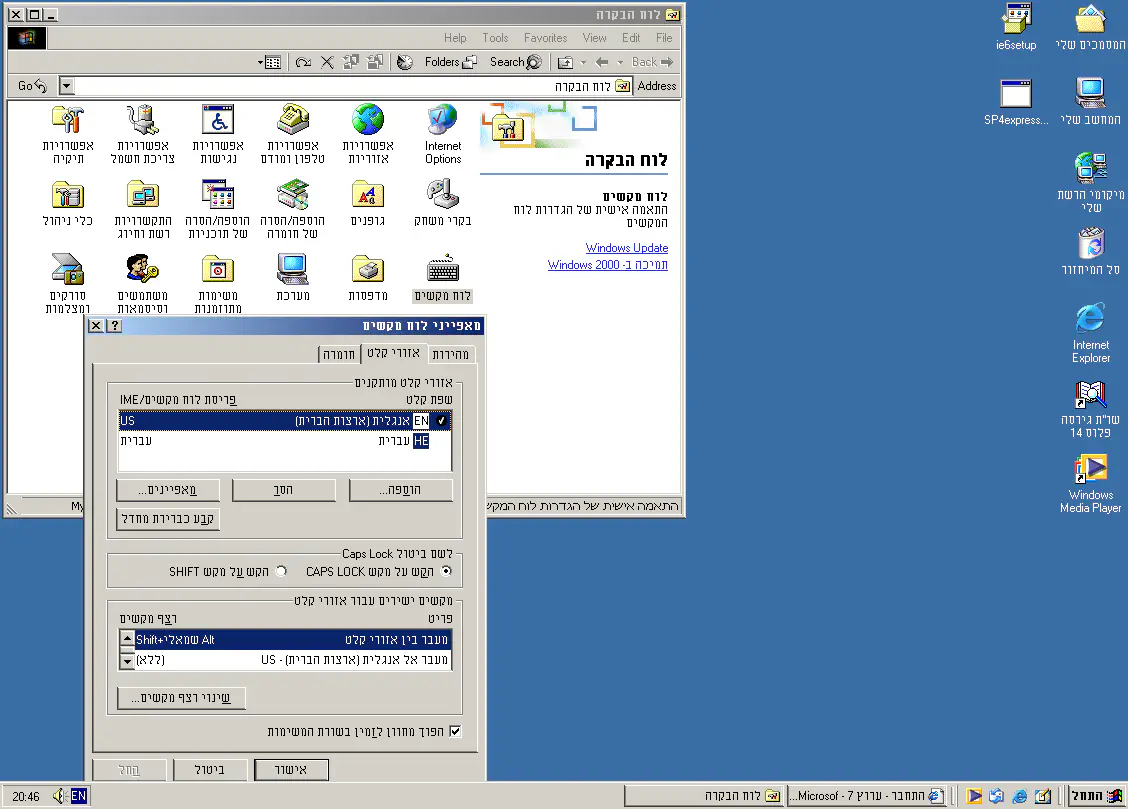The width and height of the screenshot is (1128, 809).
Task: Open the System (מערכת) icon
Action: (292, 269)
